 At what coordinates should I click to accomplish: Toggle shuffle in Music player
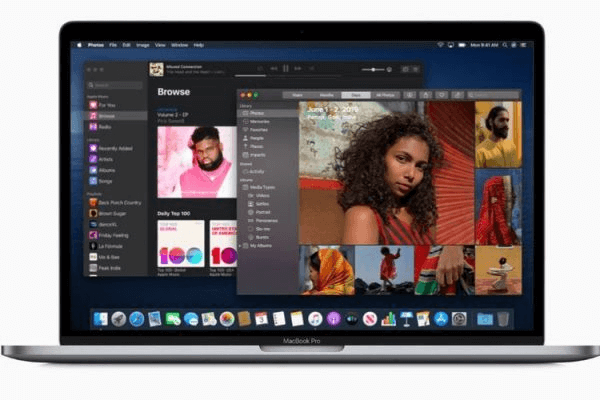coord(260,69)
